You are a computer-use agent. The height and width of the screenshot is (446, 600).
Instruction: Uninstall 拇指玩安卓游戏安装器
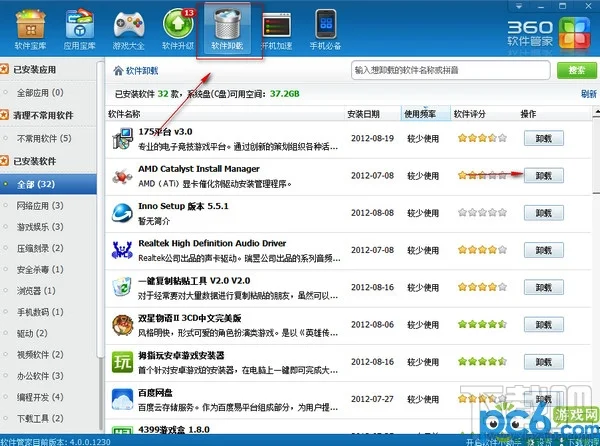coord(544,361)
